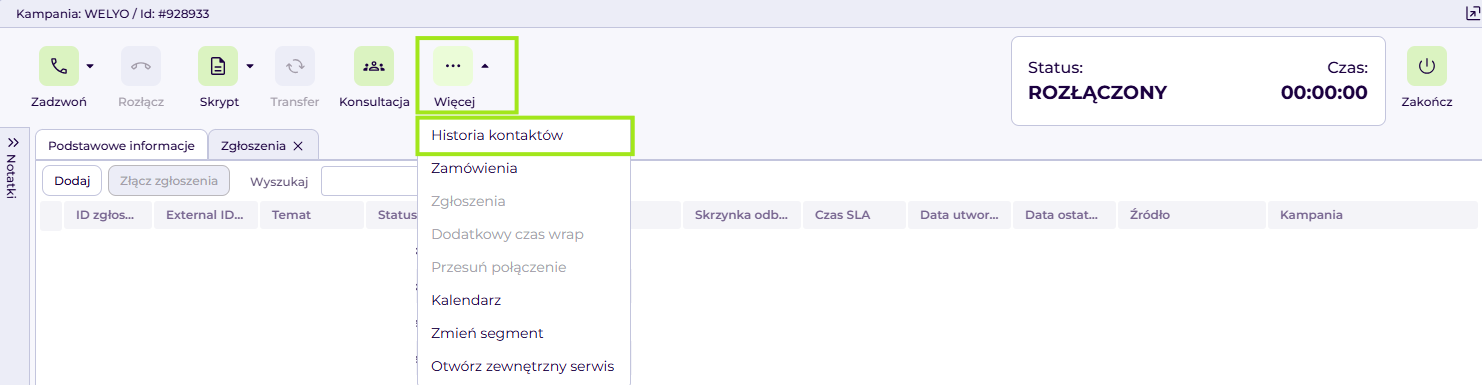Expand the Notatki side panel

(x=13, y=142)
